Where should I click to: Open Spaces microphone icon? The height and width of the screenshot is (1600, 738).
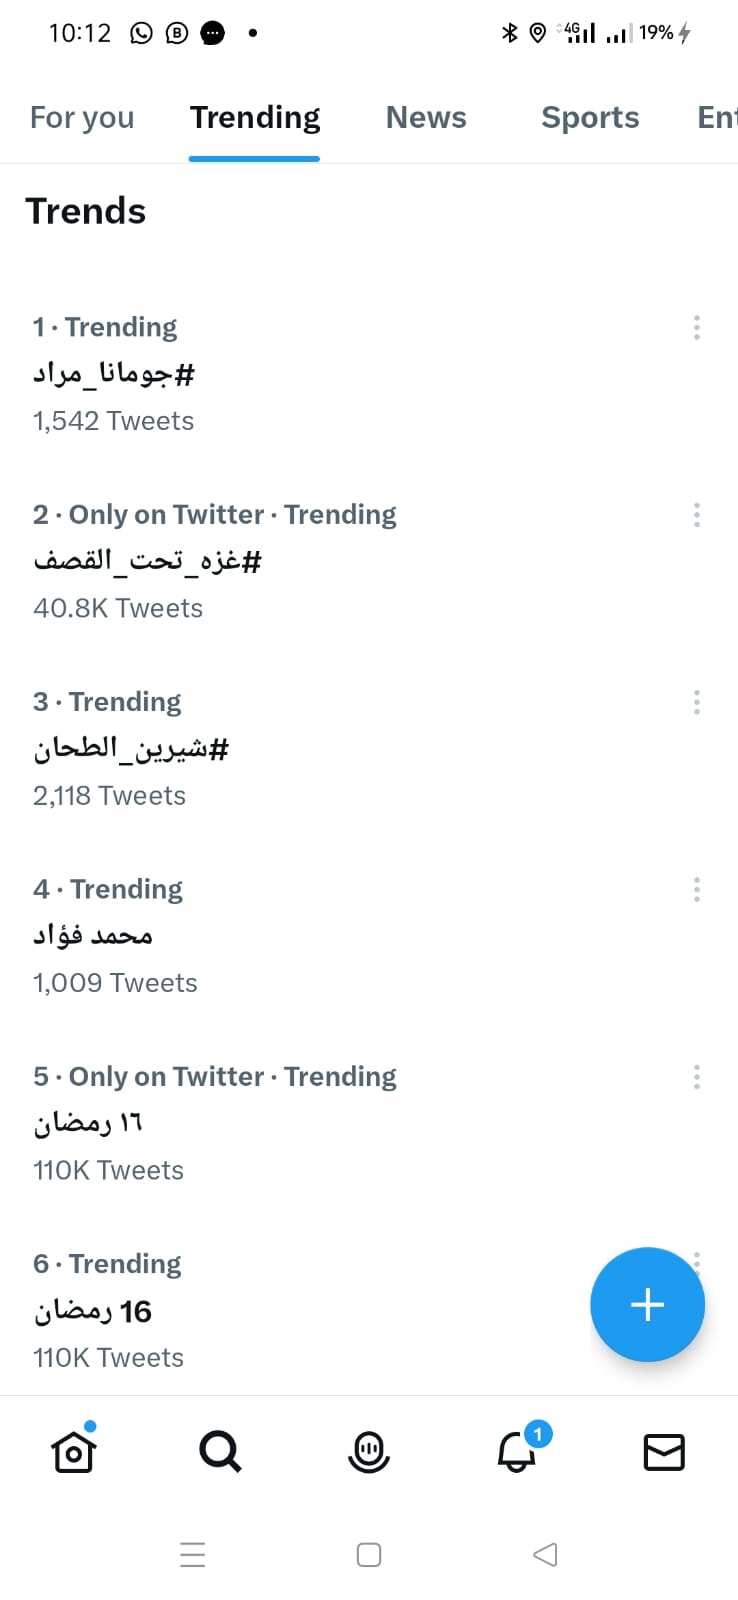[x=368, y=1451]
